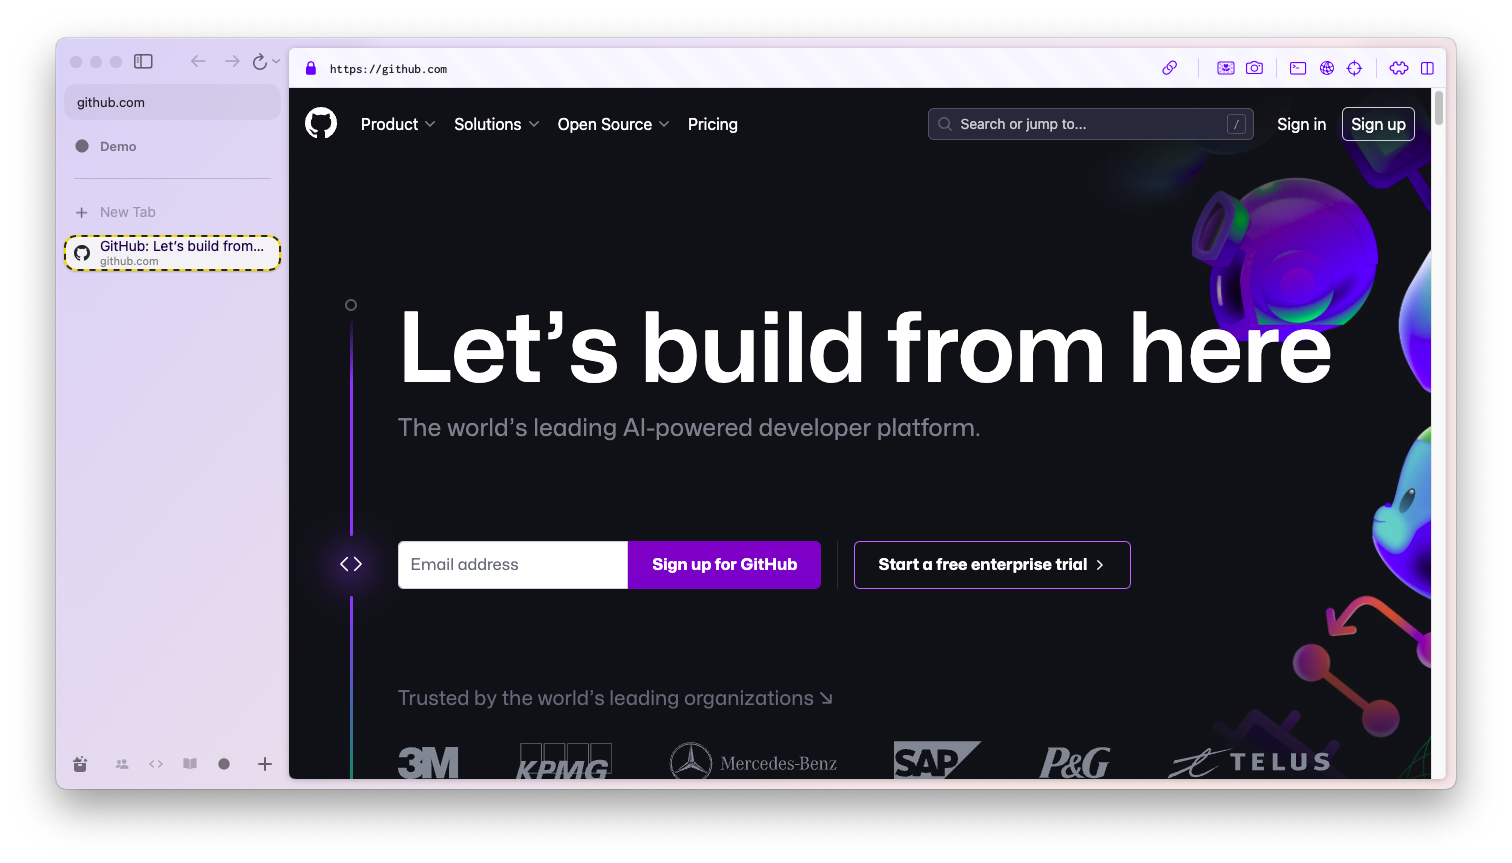Image resolution: width=1512 pixels, height=863 pixels.
Task: Open the terminal console icon
Action: [1298, 68]
